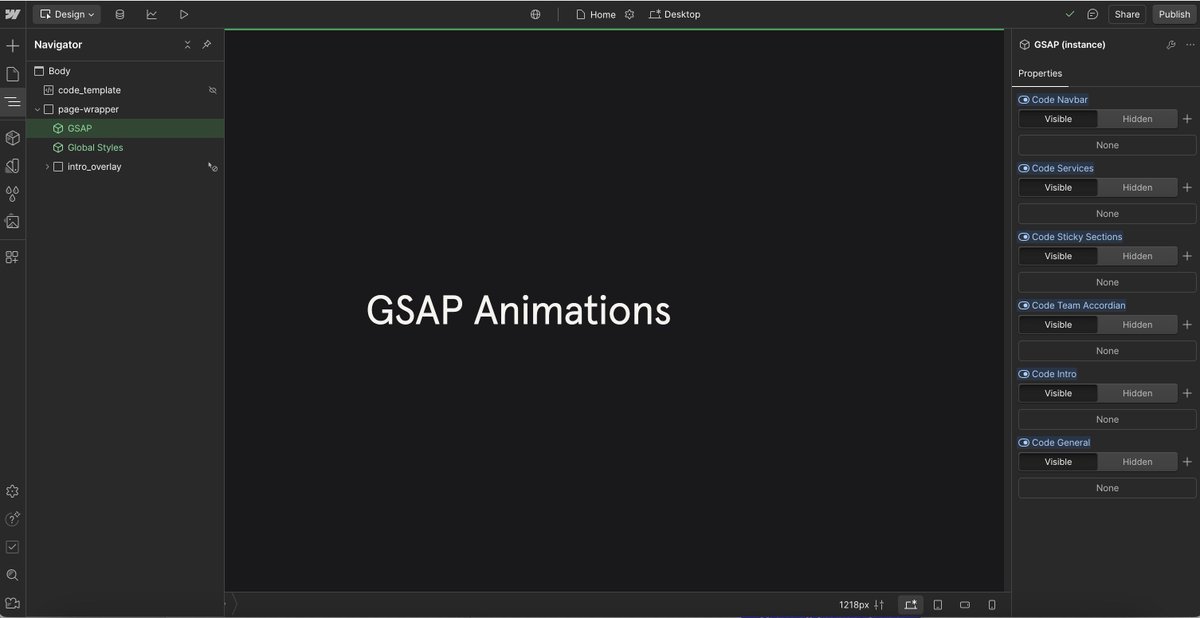Click the Publish button
This screenshot has height=618, width=1200.
(1175, 14)
